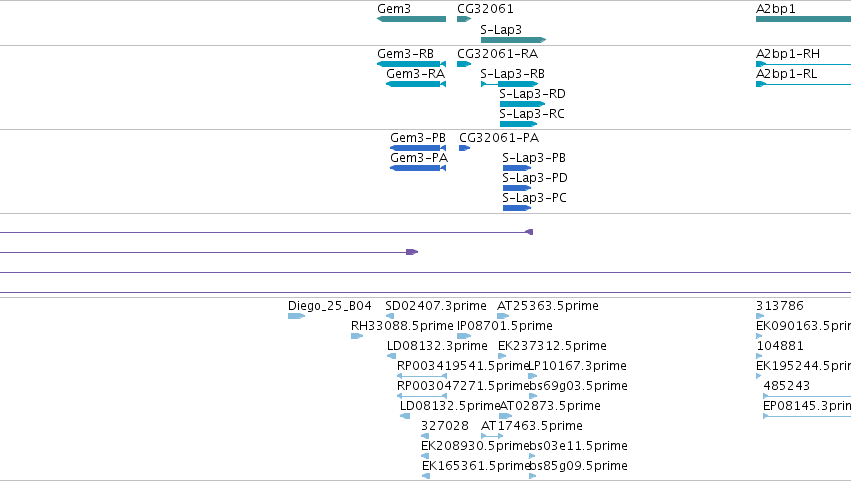This screenshot has width=851, height=481.
Task: Select the S-Lap3-PD protein feature
Action: 517,188
